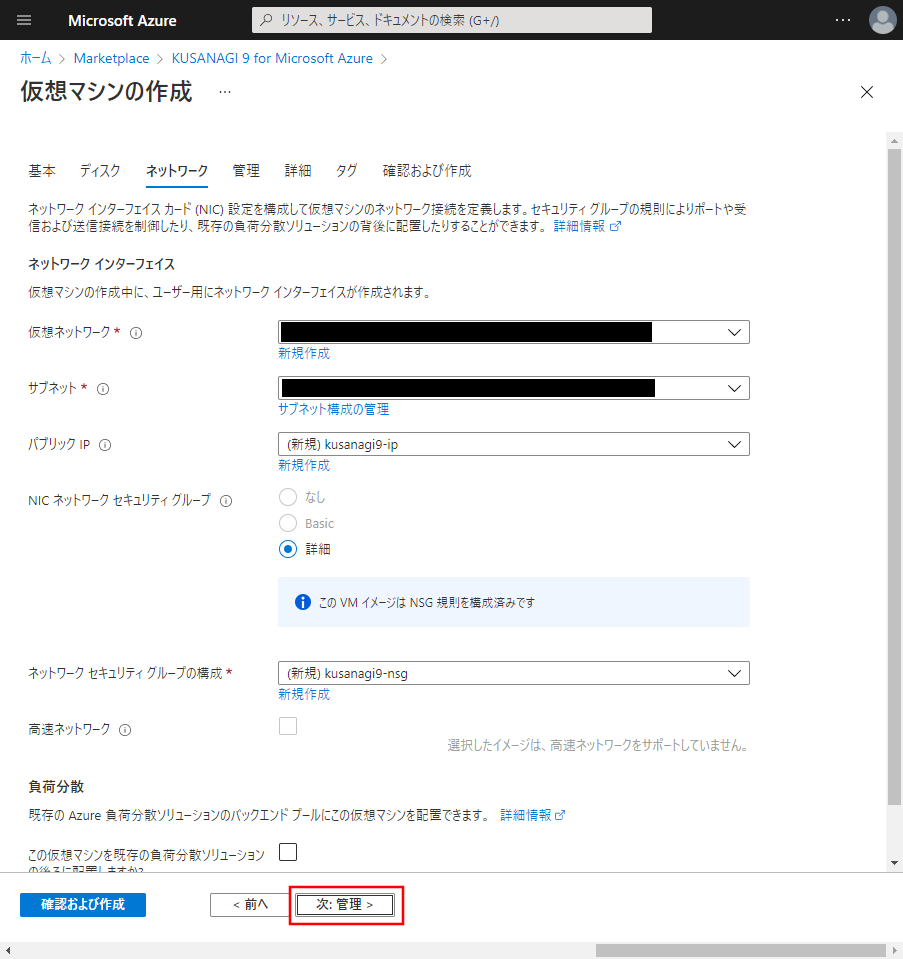The image size is (903, 959).
Task: Click the search magnifier icon
Action: click(x=266, y=20)
